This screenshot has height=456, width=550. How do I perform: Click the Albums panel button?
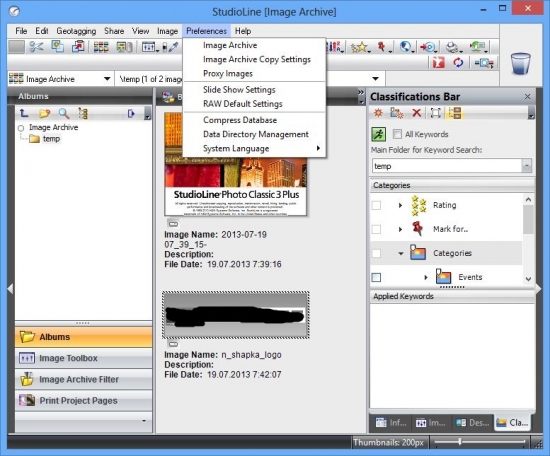pyautogui.click(x=83, y=337)
